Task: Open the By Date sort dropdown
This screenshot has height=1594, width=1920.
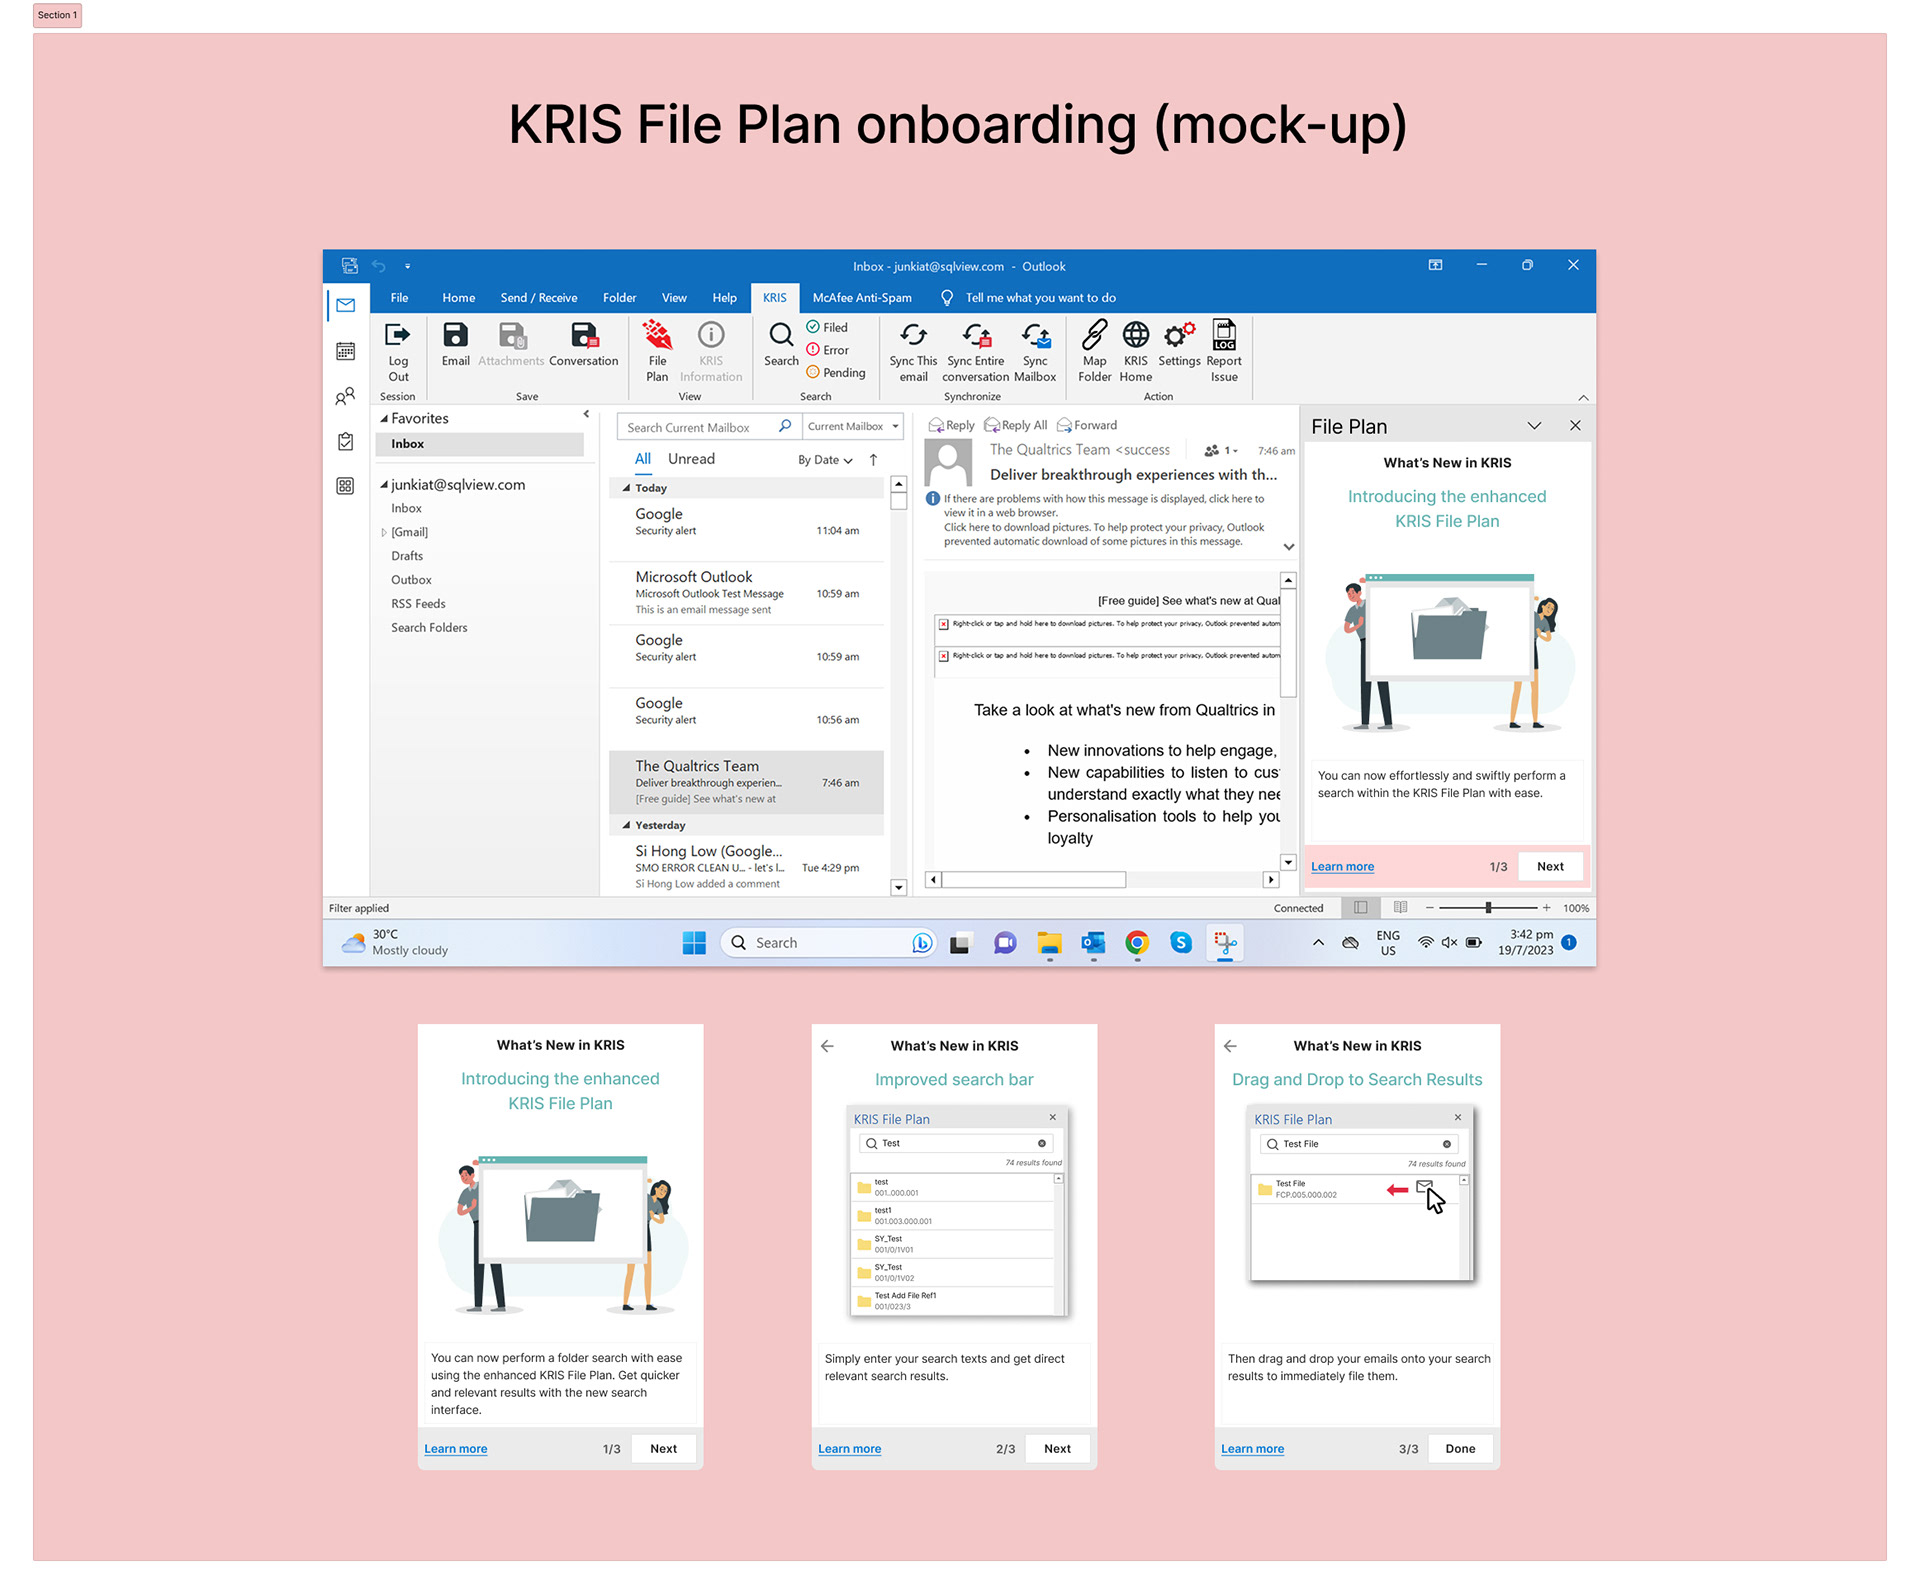Action: (x=825, y=460)
